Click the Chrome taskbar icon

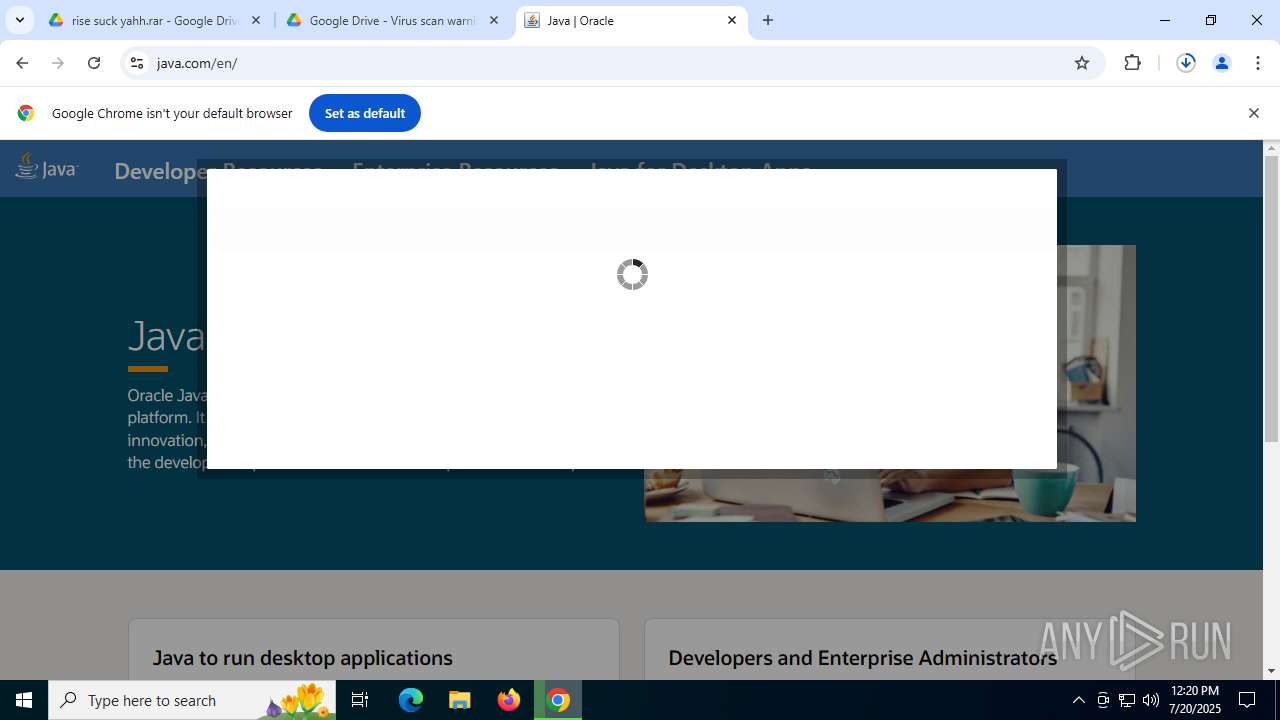pyautogui.click(x=558, y=700)
